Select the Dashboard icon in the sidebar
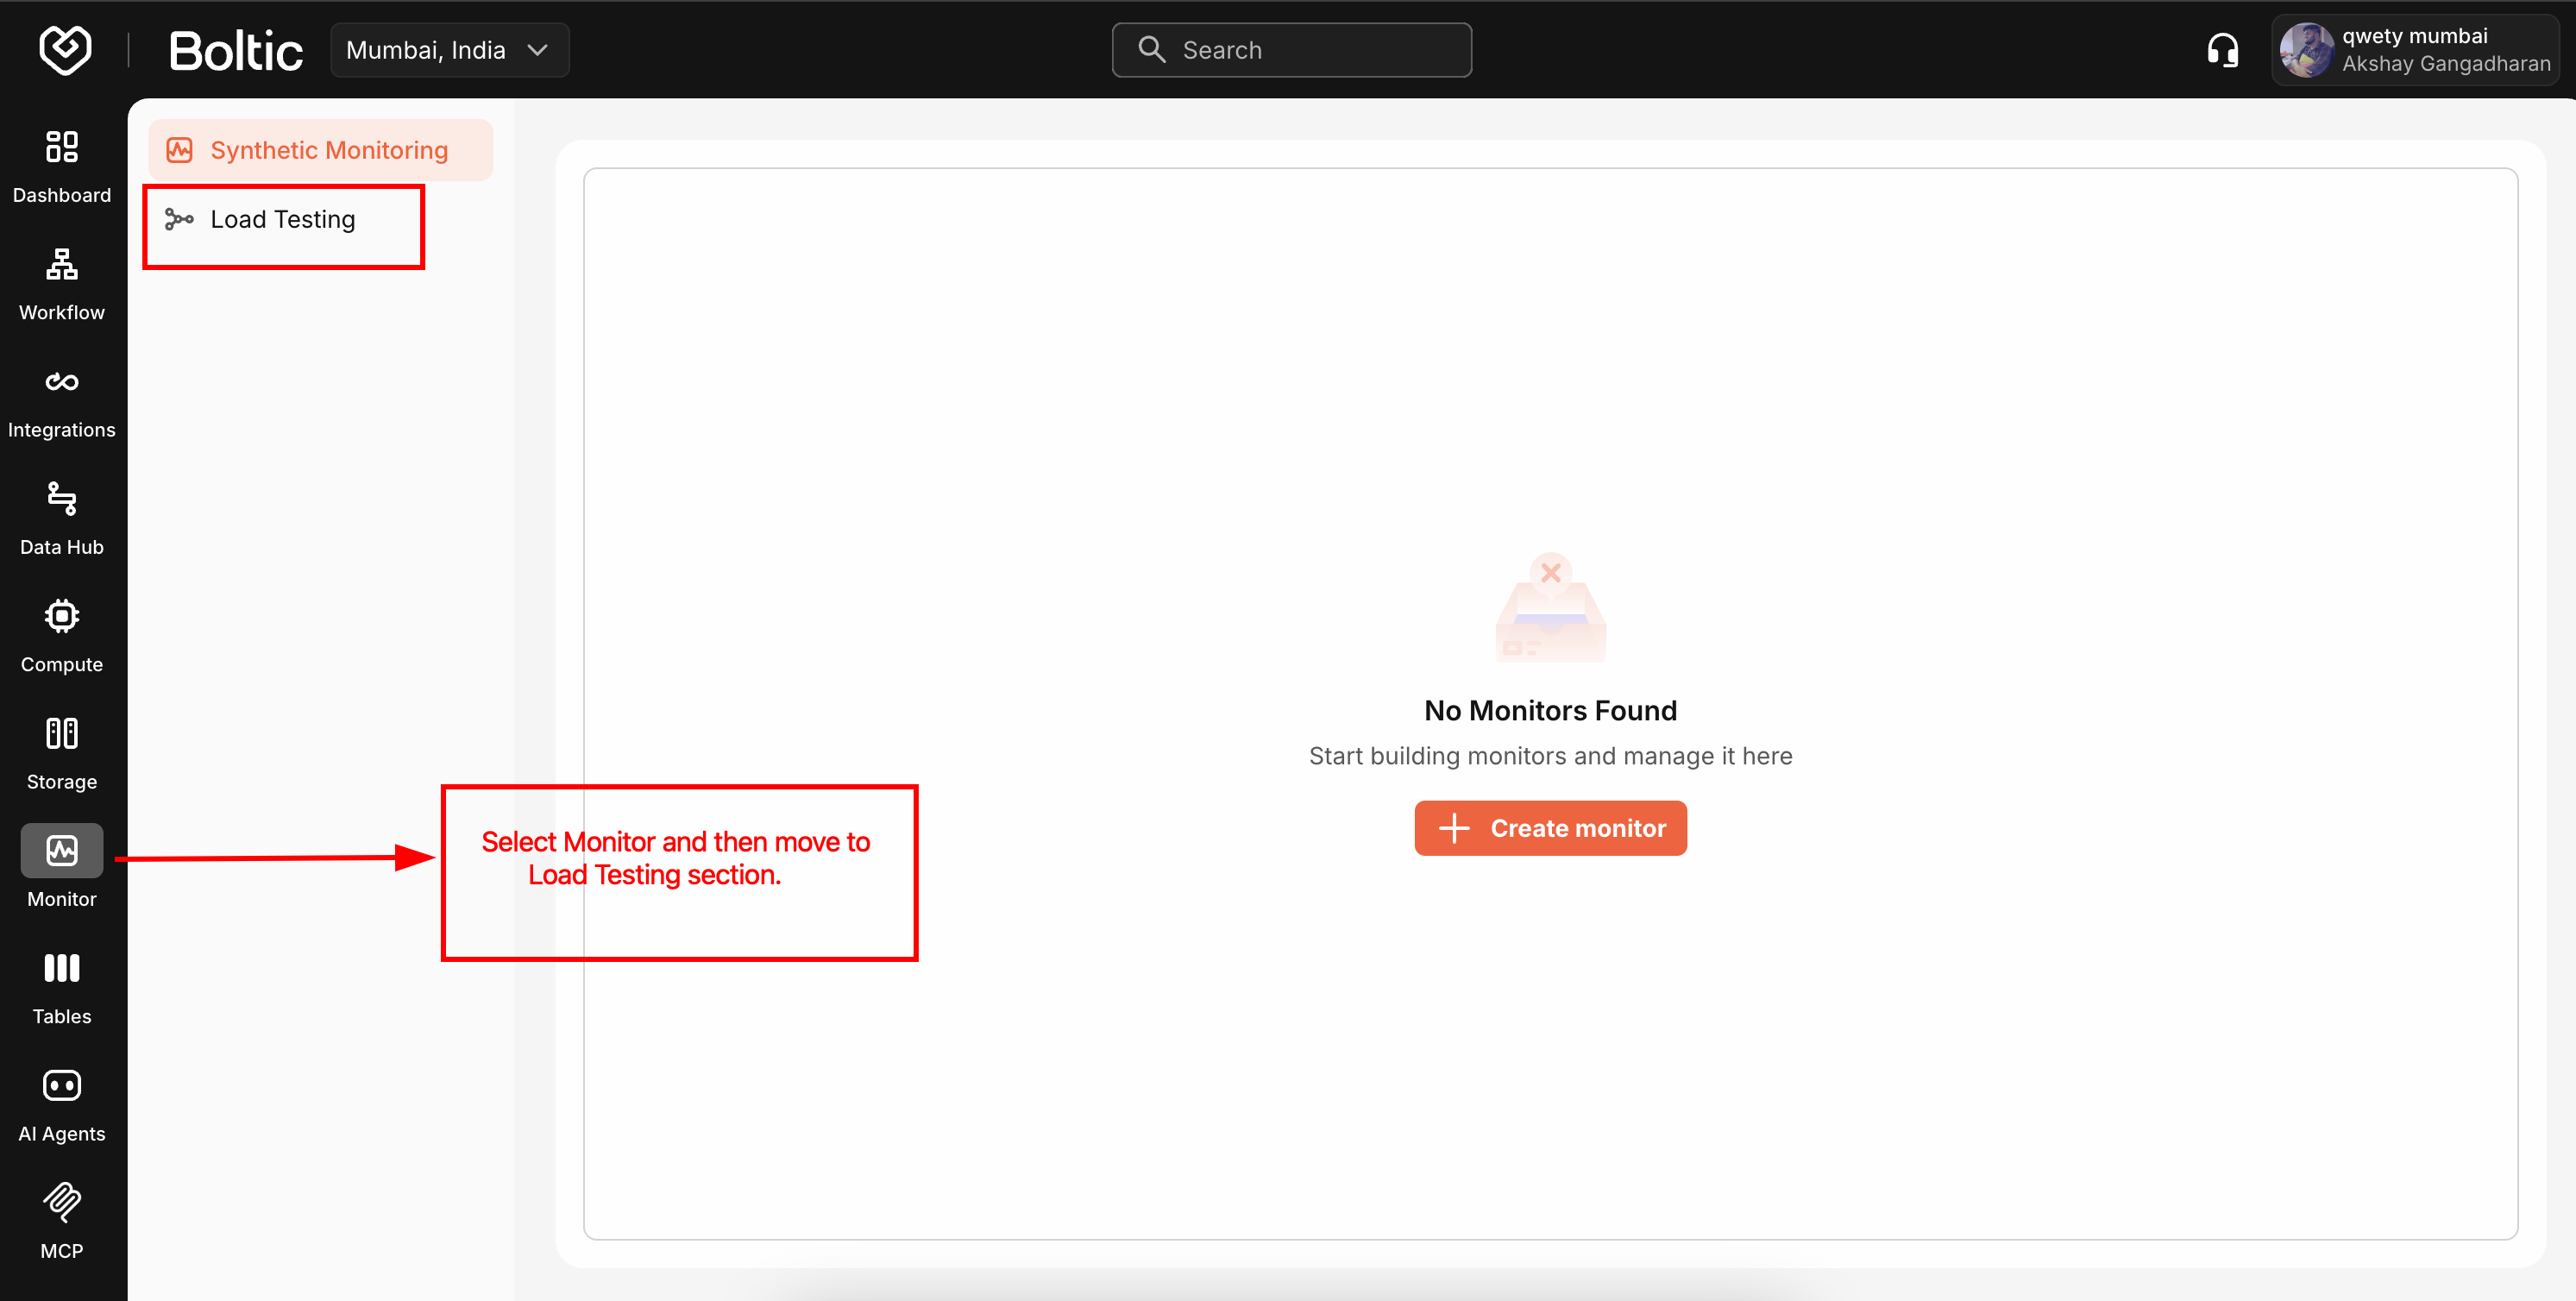The height and width of the screenshot is (1301, 2576). tap(61, 147)
